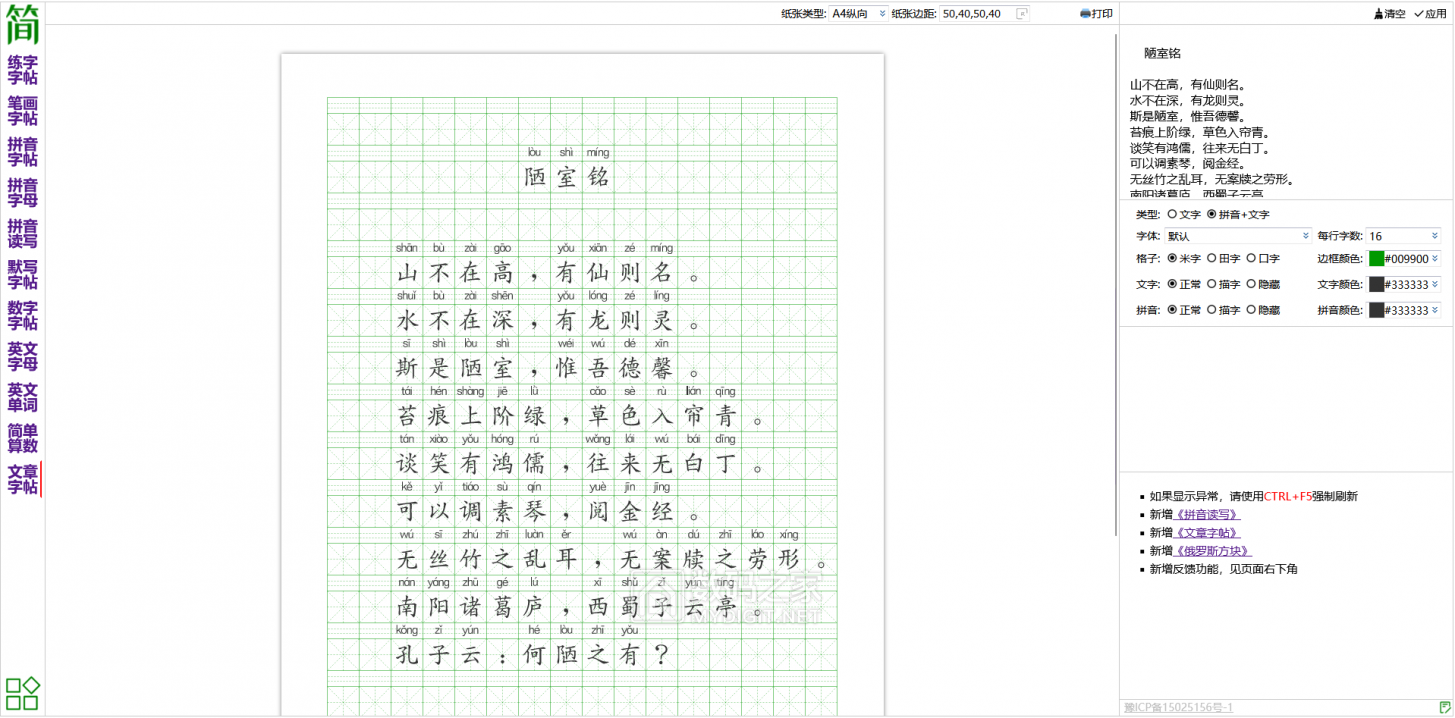Open 英文单词 from the sidebar
This screenshot has height=718, width=1455.
coord(23,398)
